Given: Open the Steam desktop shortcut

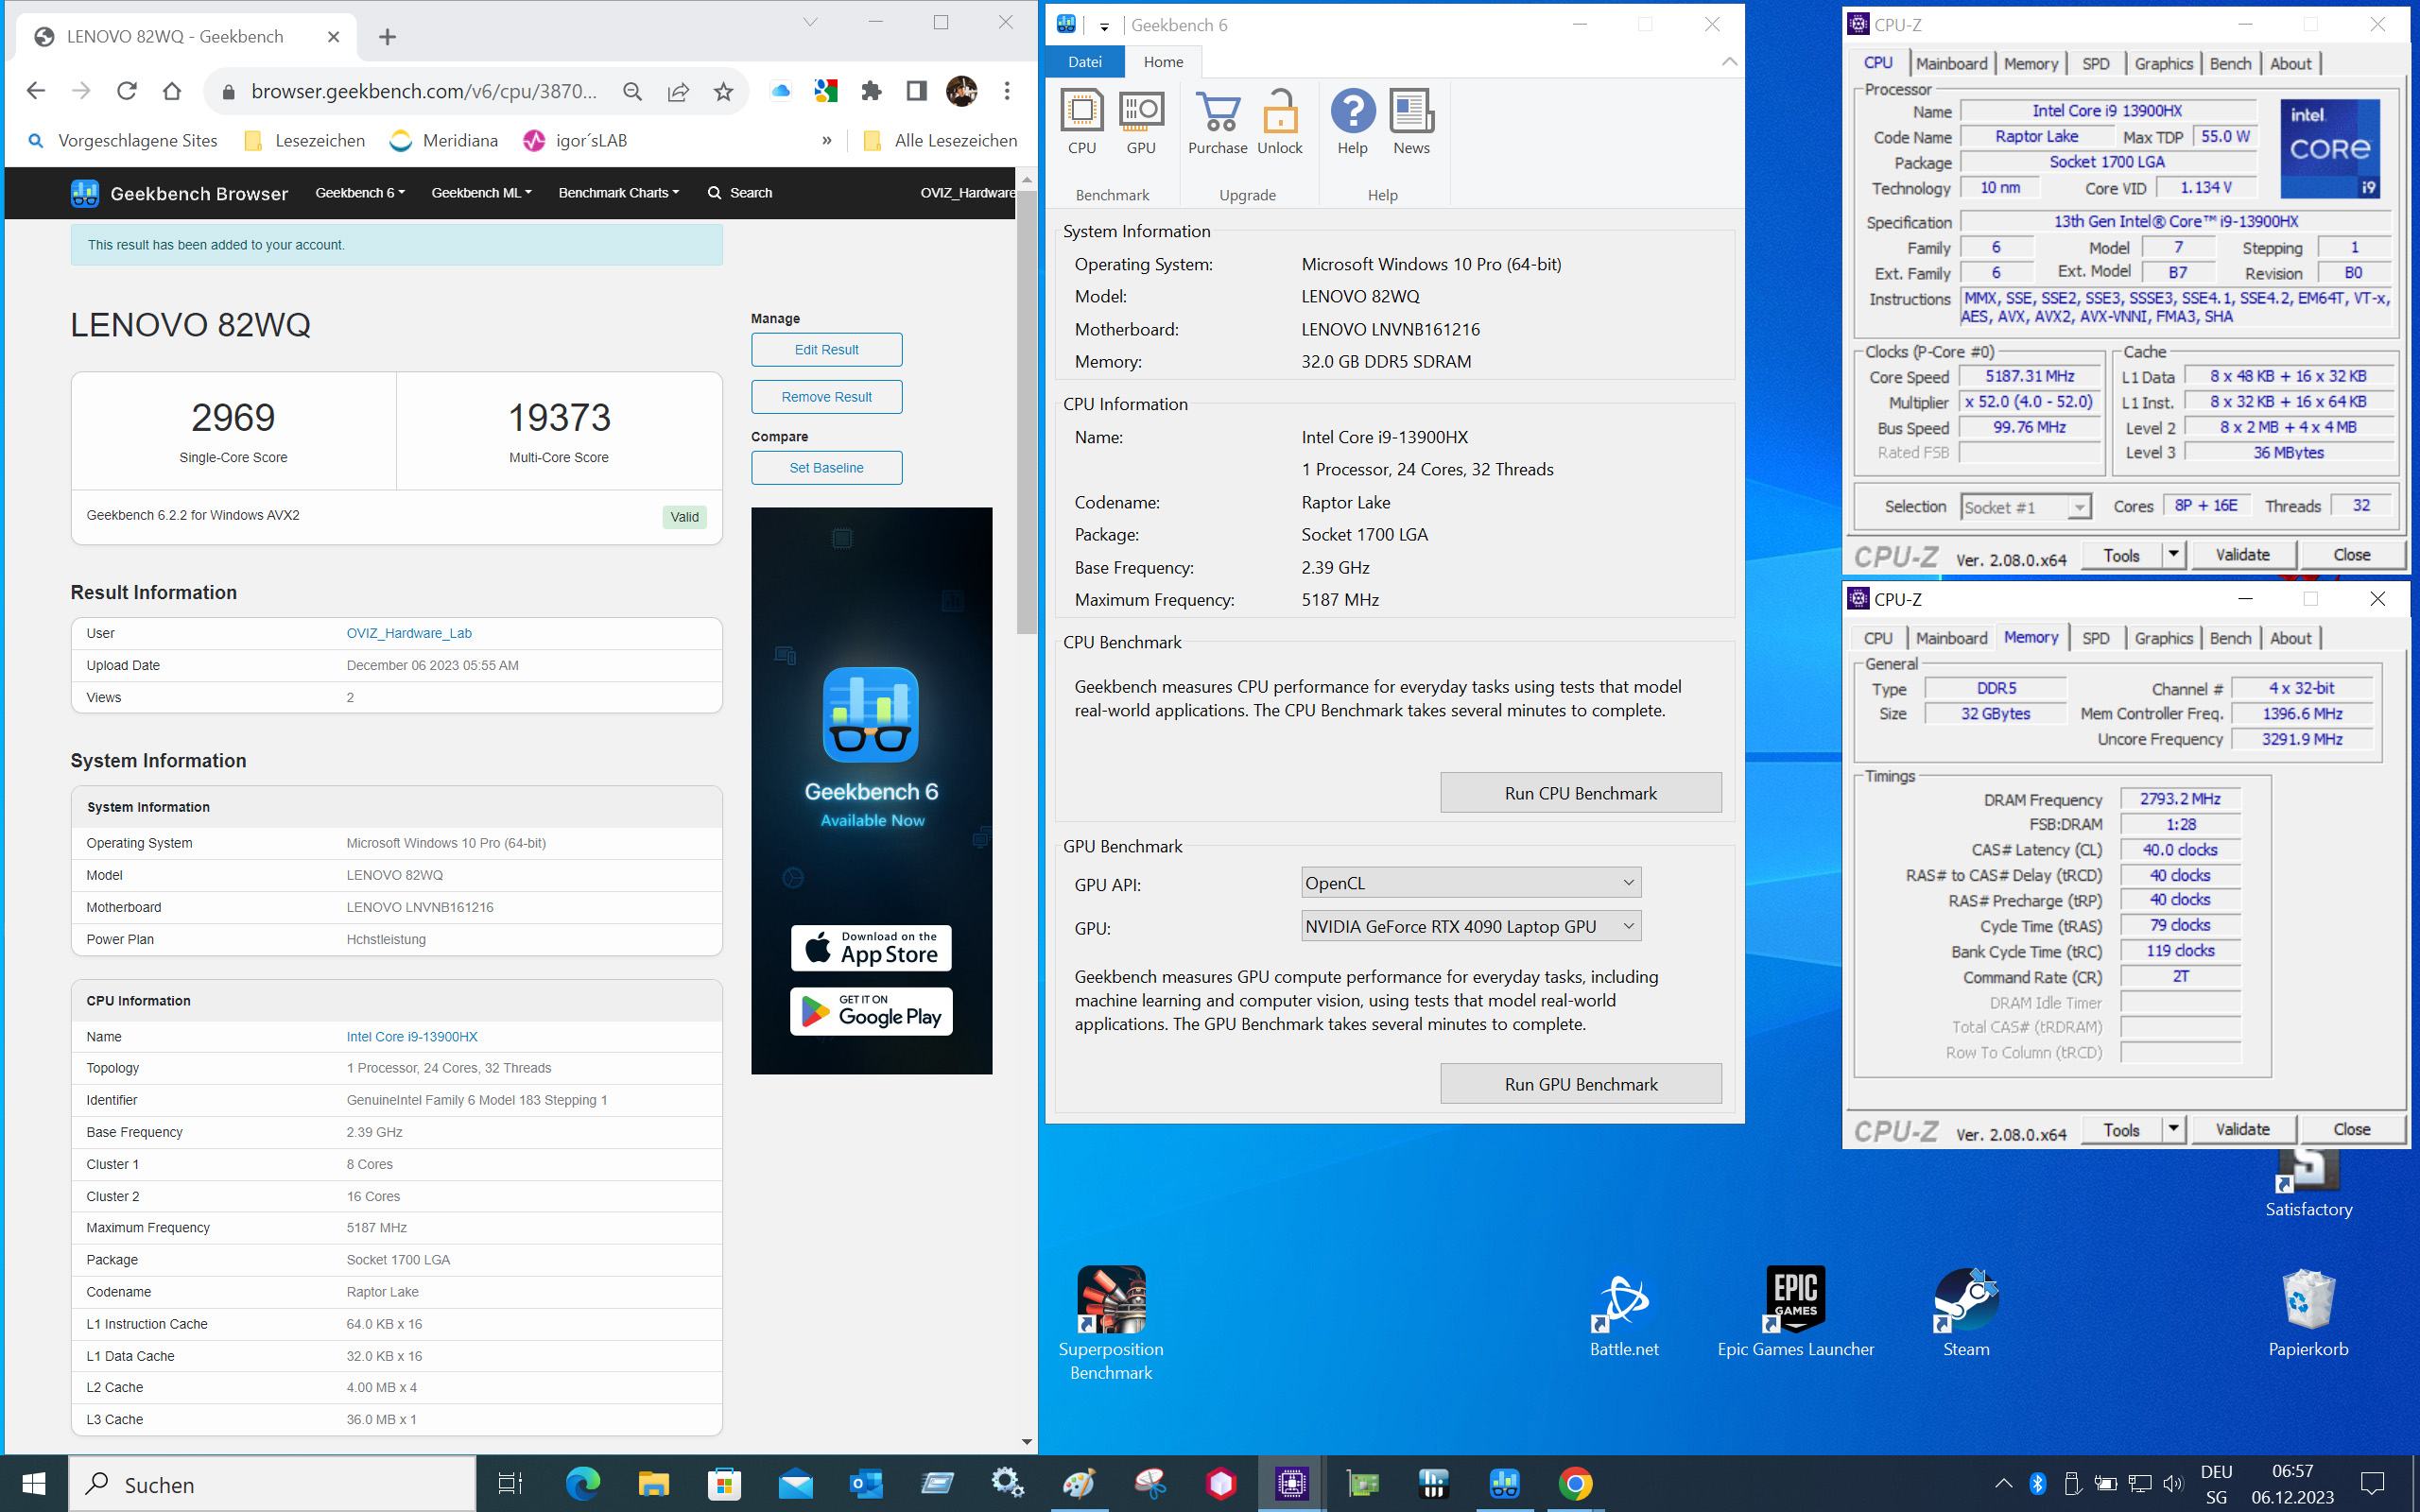Looking at the screenshot, I should pyautogui.click(x=1966, y=1314).
